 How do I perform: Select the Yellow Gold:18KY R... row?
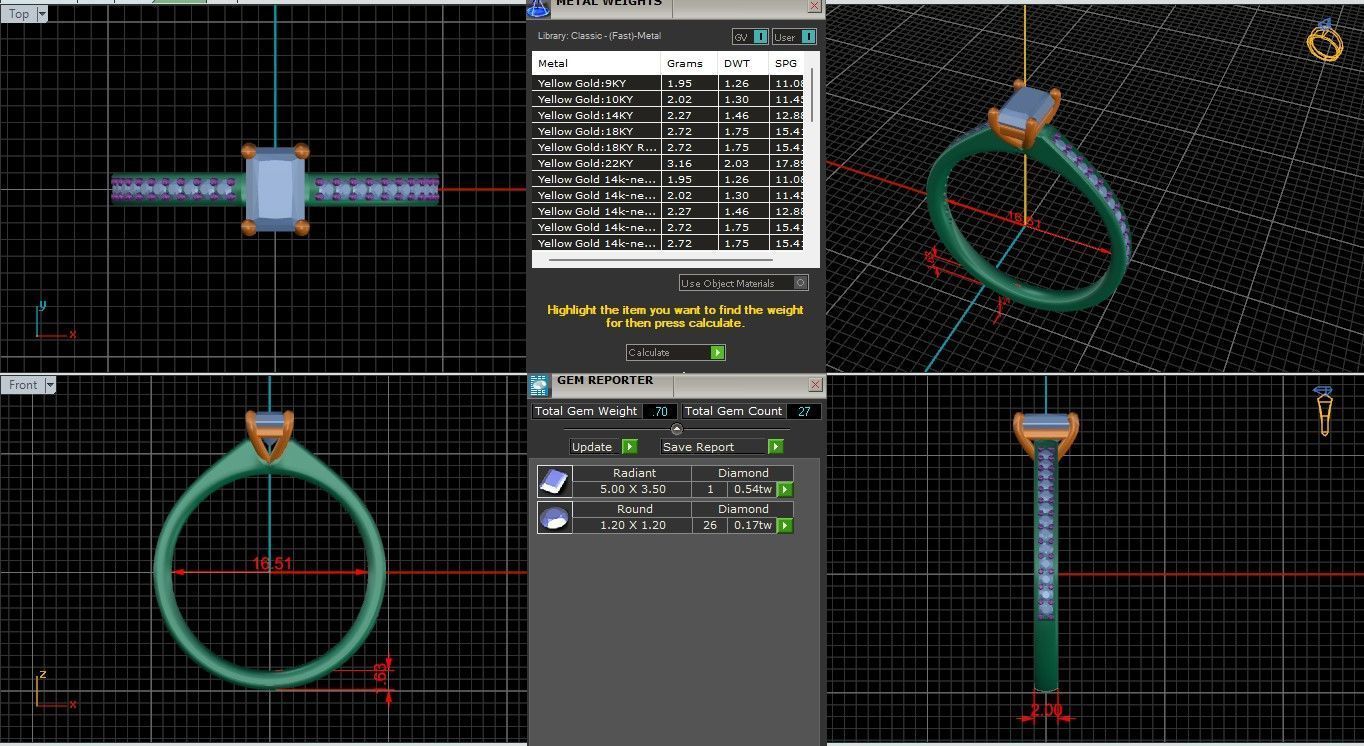click(668, 147)
